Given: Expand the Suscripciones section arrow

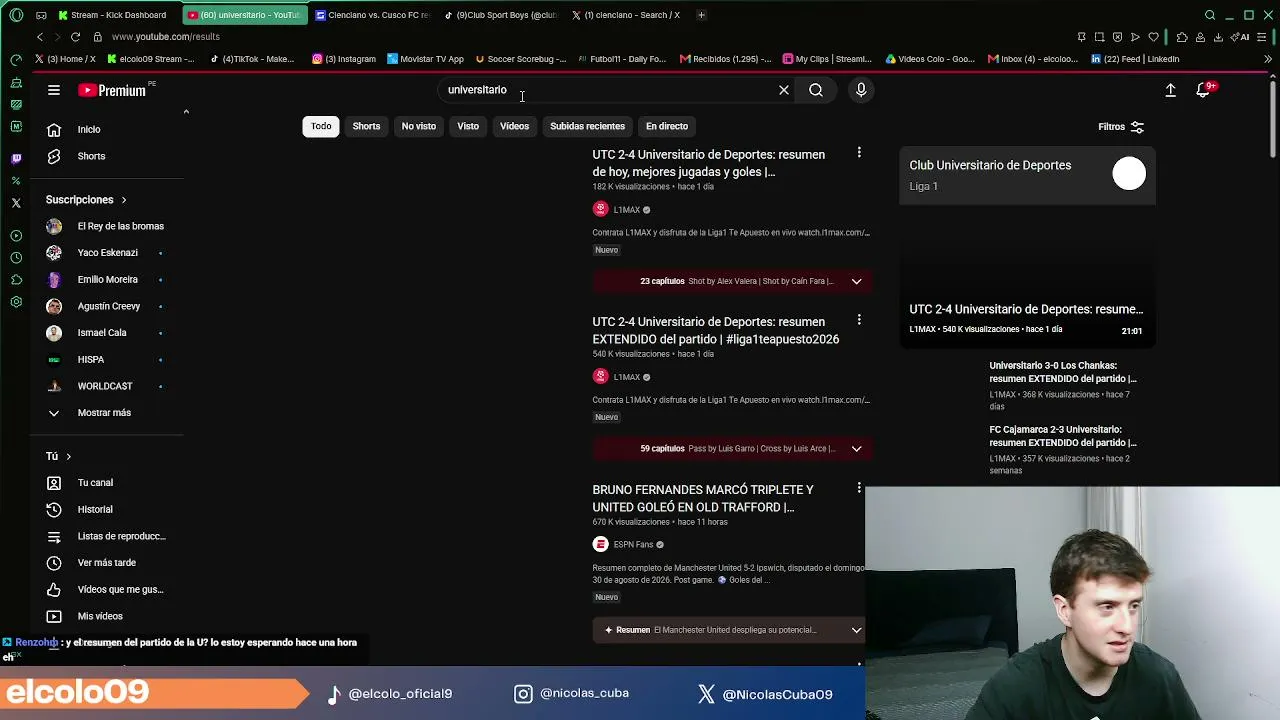Looking at the screenshot, I should tap(123, 200).
